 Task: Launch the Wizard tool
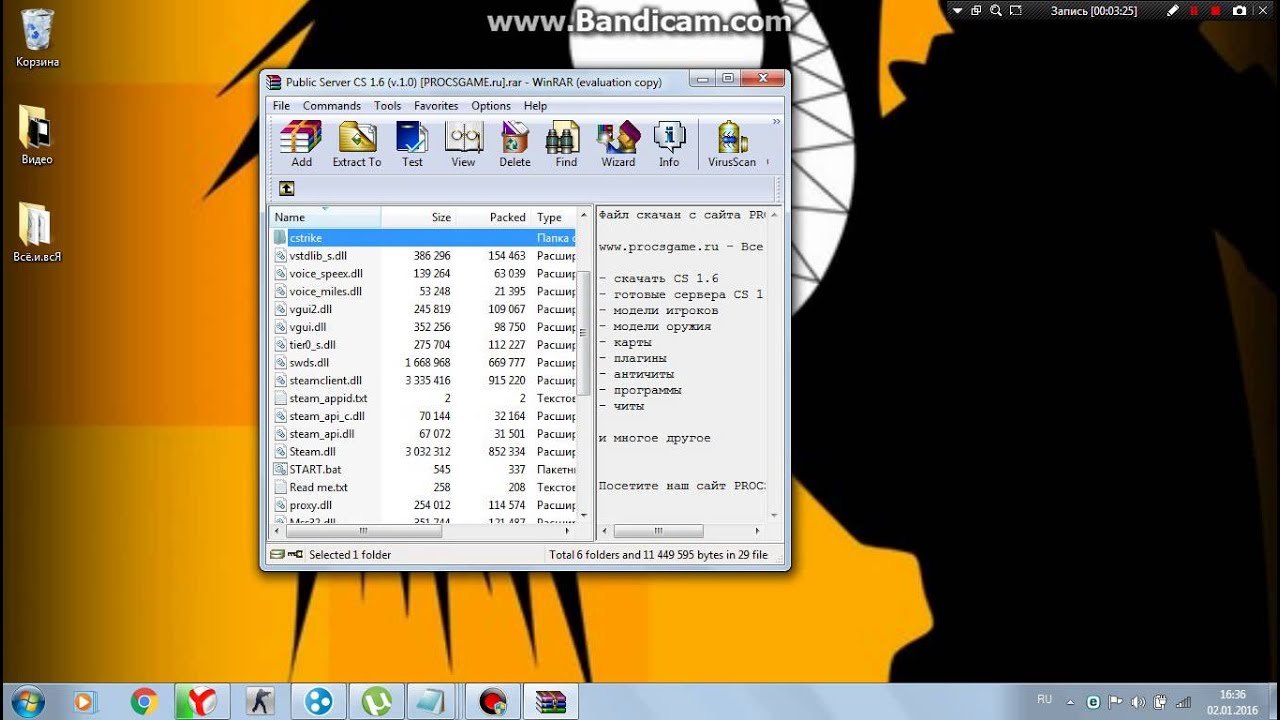(618, 144)
